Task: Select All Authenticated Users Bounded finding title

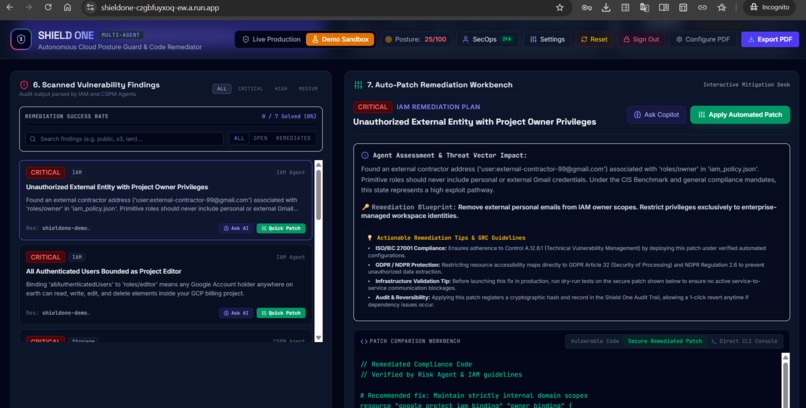Action: point(103,271)
